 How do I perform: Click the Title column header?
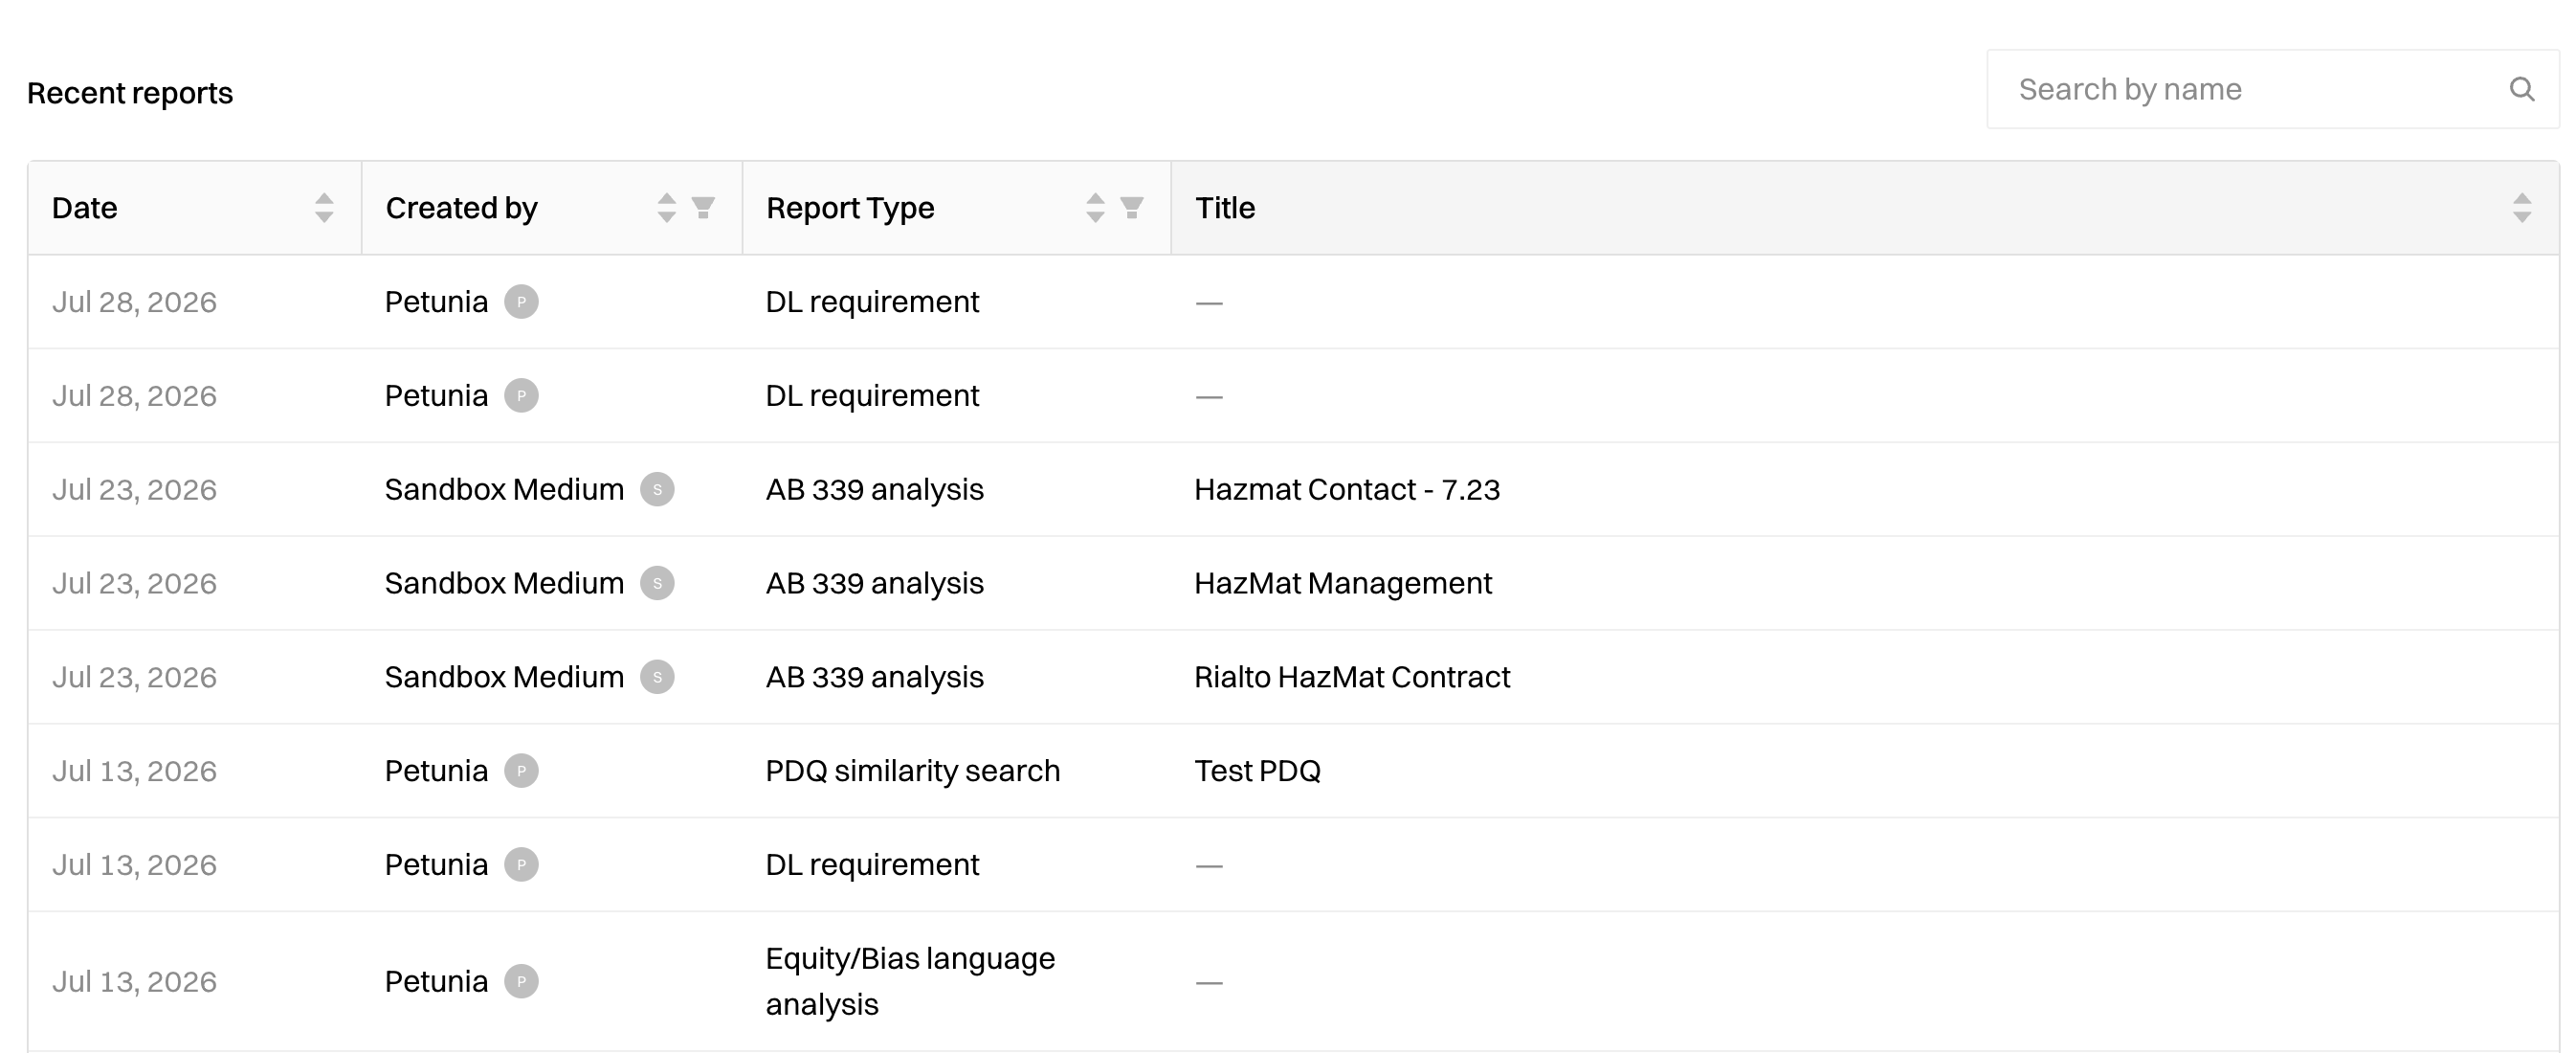[x=1225, y=208]
